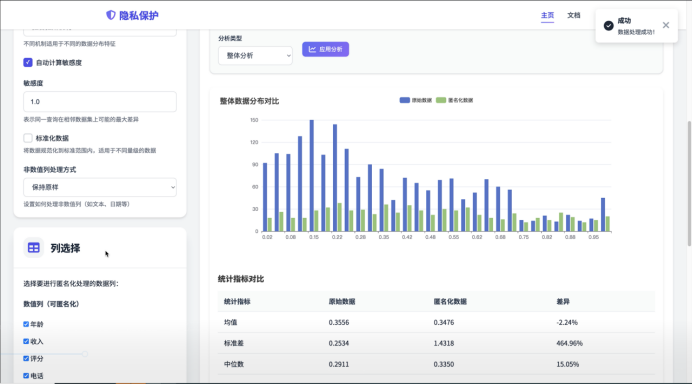Click the 15.05% difference cell
The image size is (693, 384).
[x=567, y=364]
